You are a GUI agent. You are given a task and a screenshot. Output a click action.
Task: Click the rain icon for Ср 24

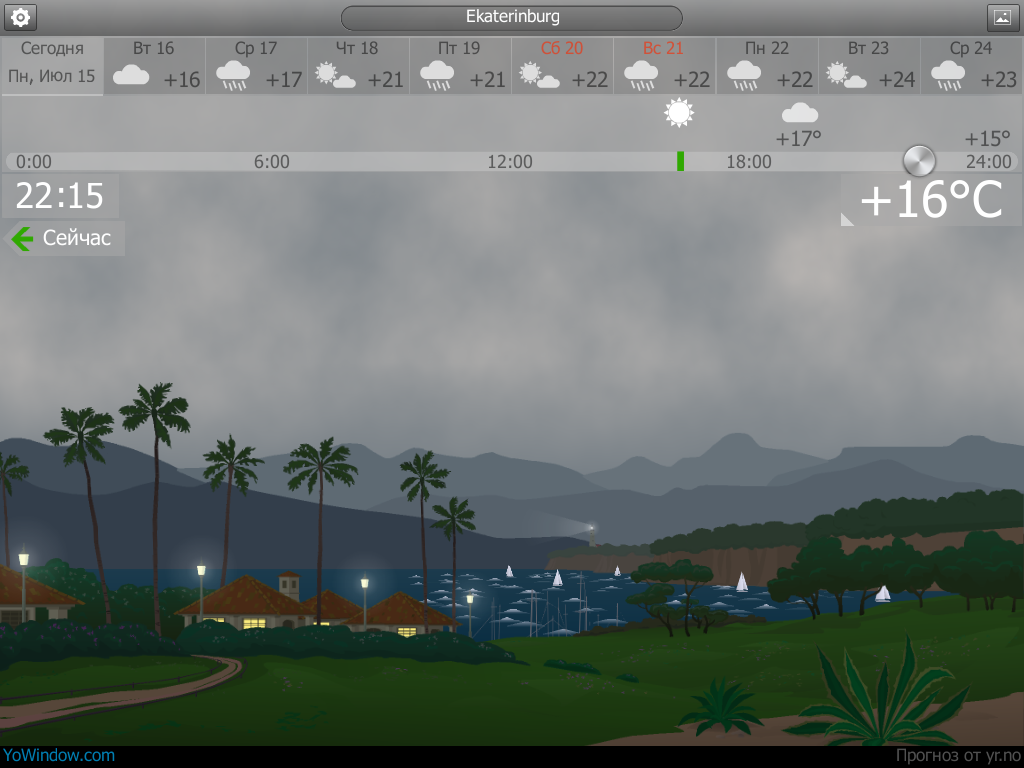948,76
